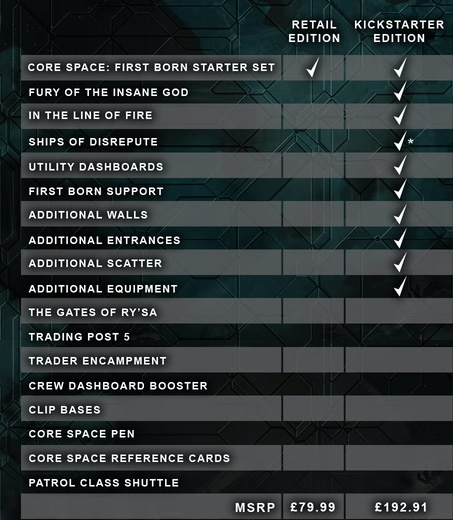Viewport: 453px width, 520px height.
Task: Click Kickstarter checkmark for First Born Support
Action: 400,189
